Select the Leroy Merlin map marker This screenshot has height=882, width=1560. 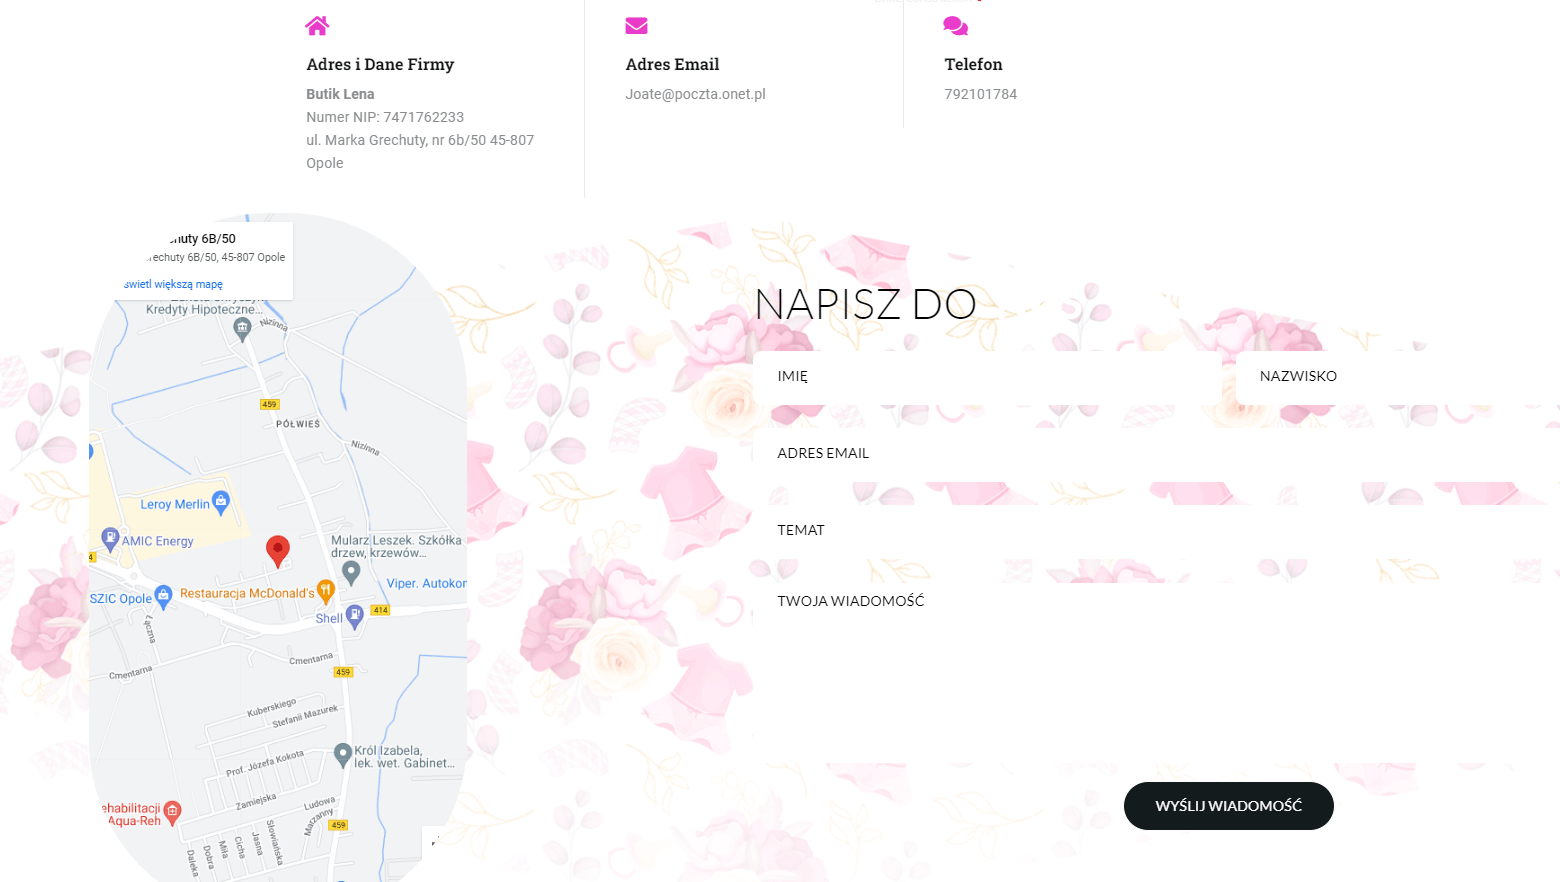point(221,502)
